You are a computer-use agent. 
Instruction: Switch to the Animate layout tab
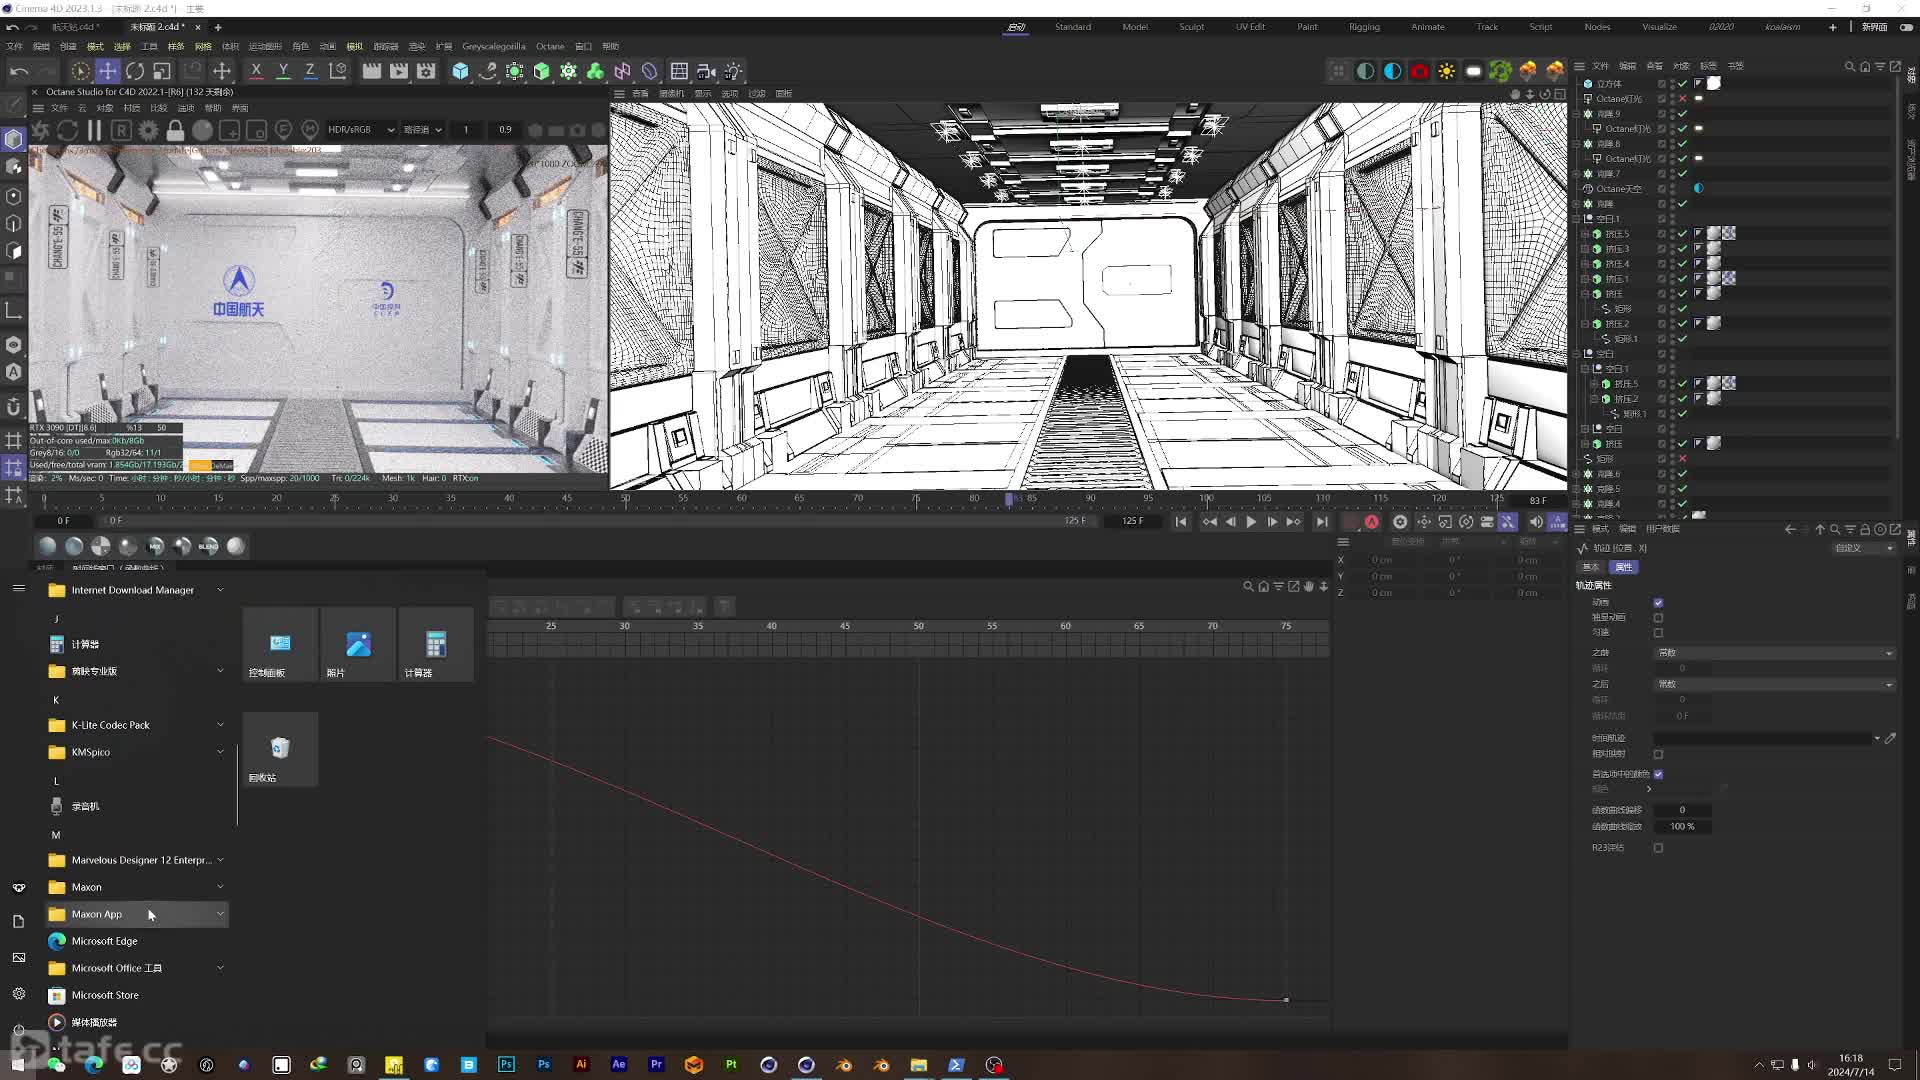point(1427,27)
